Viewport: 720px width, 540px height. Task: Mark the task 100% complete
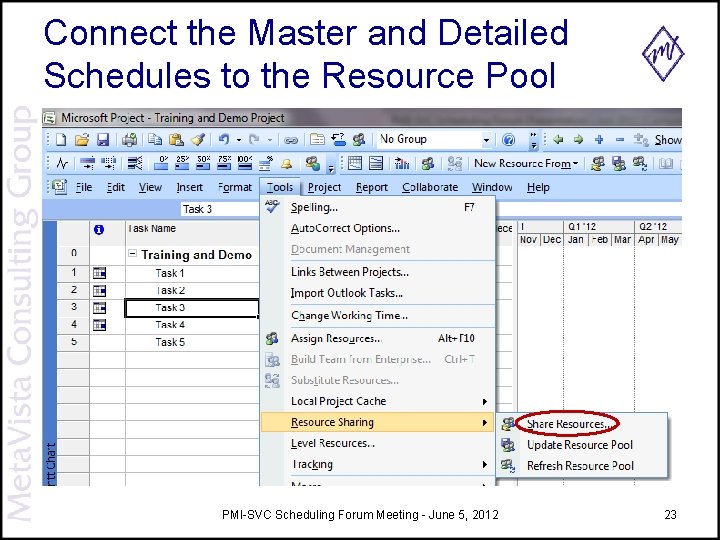(245, 163)
